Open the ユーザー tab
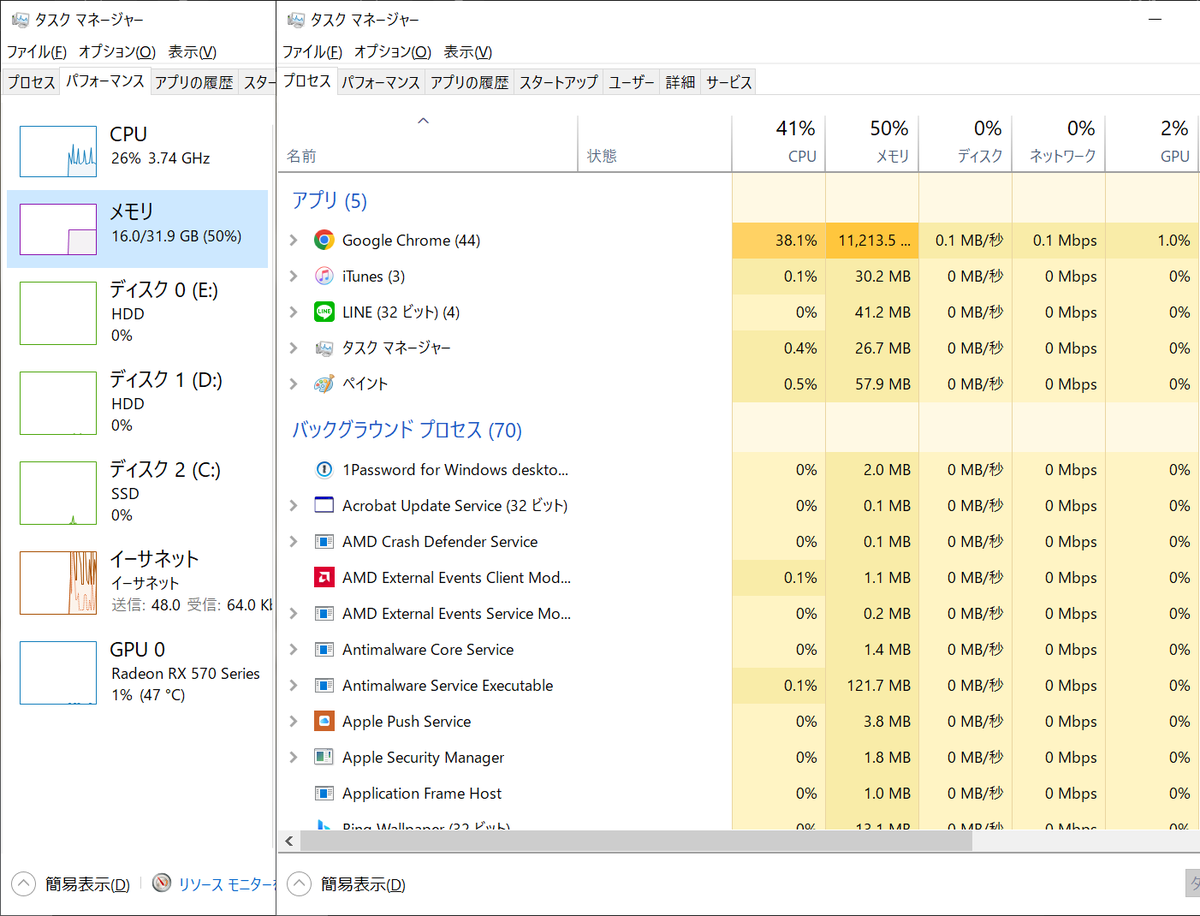 pos(632,83)
